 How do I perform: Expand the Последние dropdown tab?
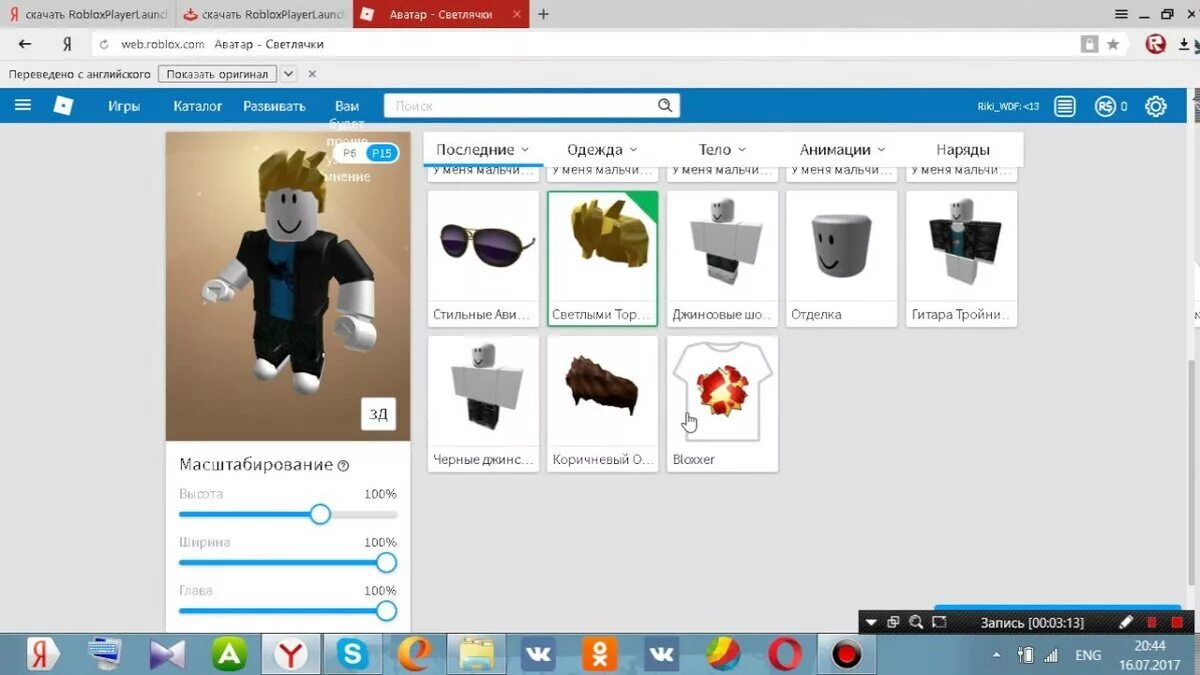pos(483,149)
